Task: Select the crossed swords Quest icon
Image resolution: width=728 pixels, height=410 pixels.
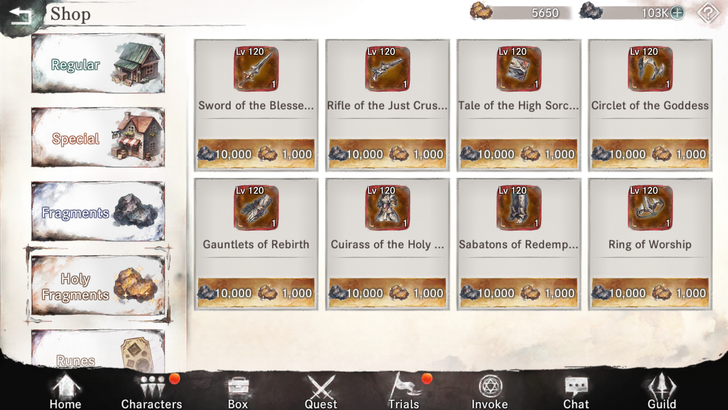Action: pos(321,391)
